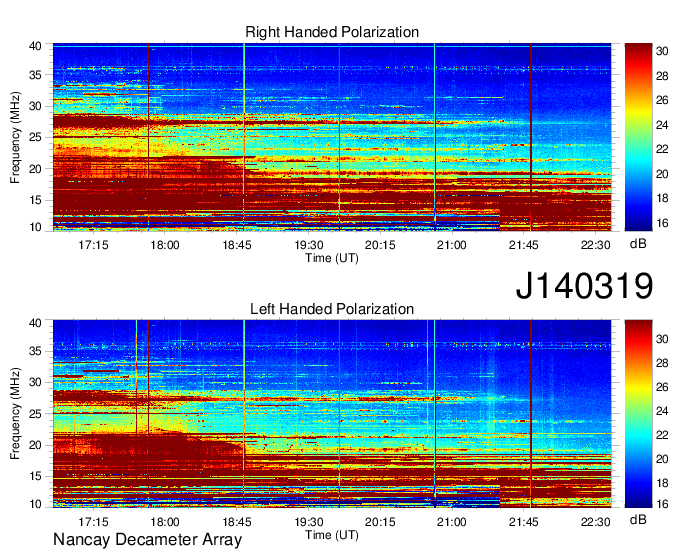
Task: Click the 21:45 time tick on the Left Handed plot
Action: 523,522
